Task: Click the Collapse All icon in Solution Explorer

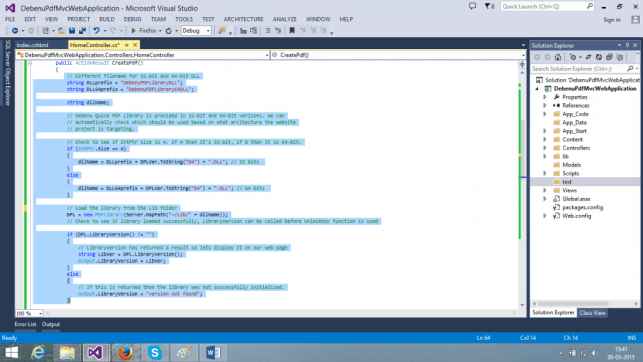Action: (x=609, y=57)
